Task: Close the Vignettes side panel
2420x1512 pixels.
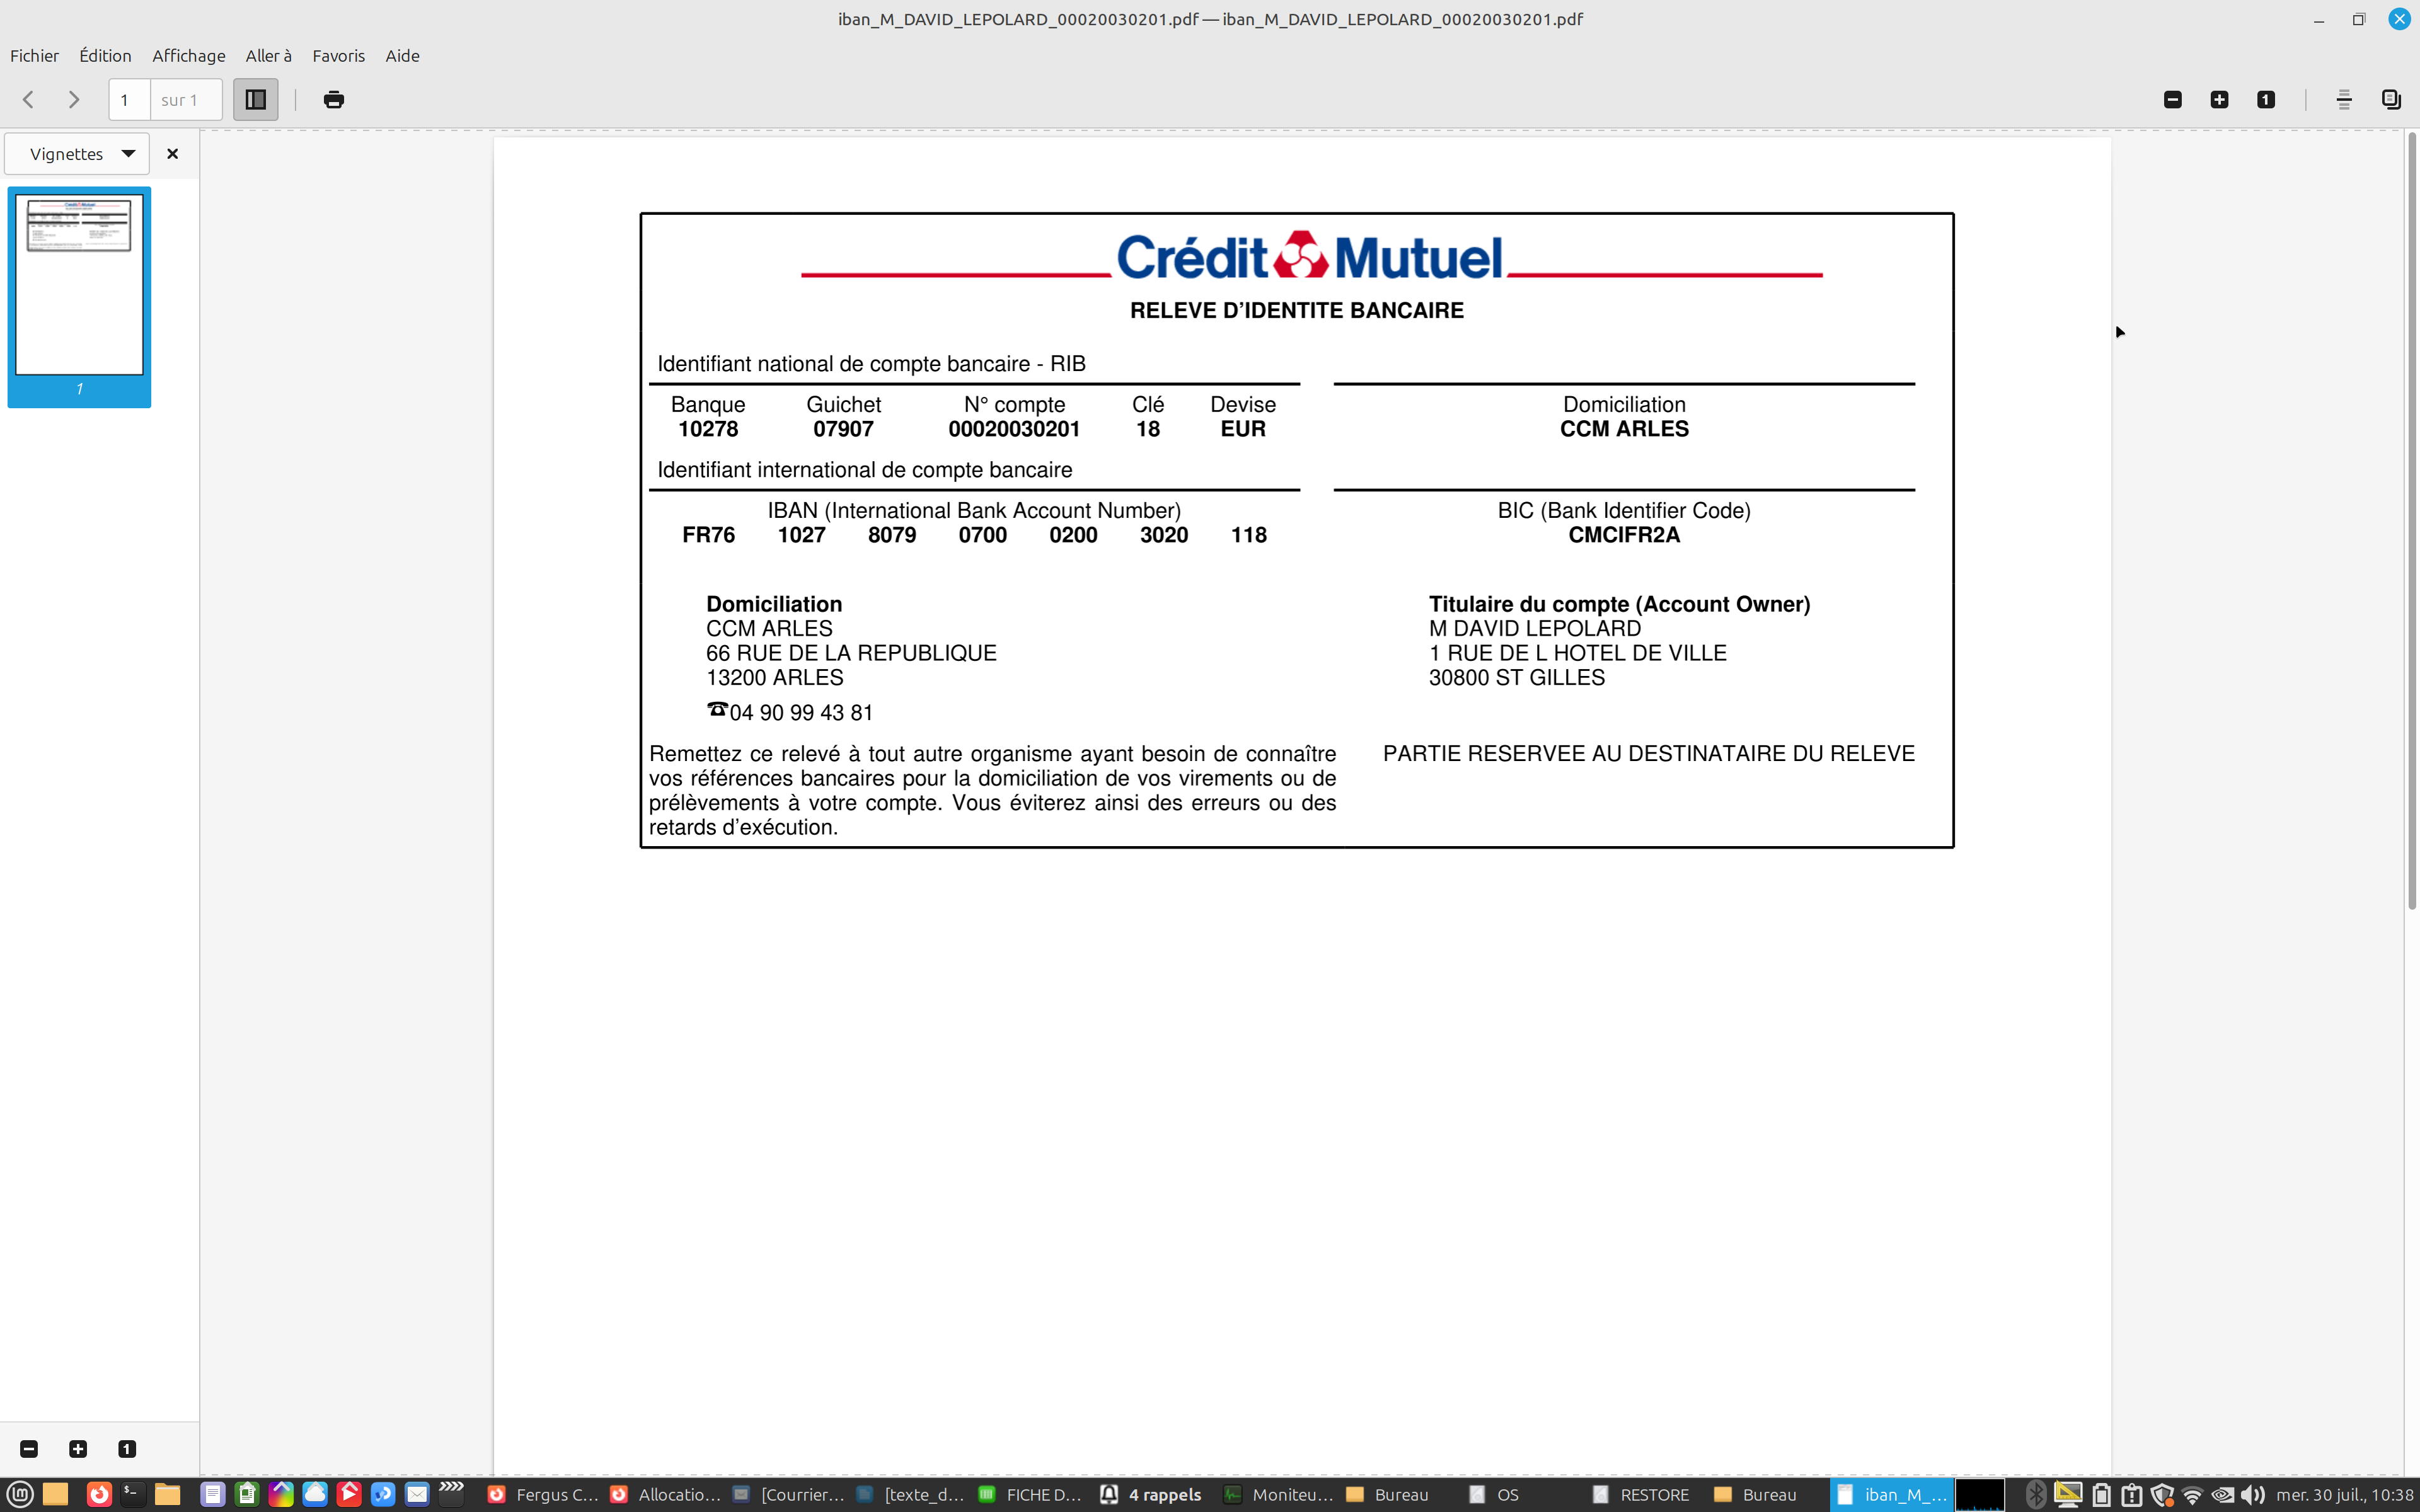Action: point(172,154)
